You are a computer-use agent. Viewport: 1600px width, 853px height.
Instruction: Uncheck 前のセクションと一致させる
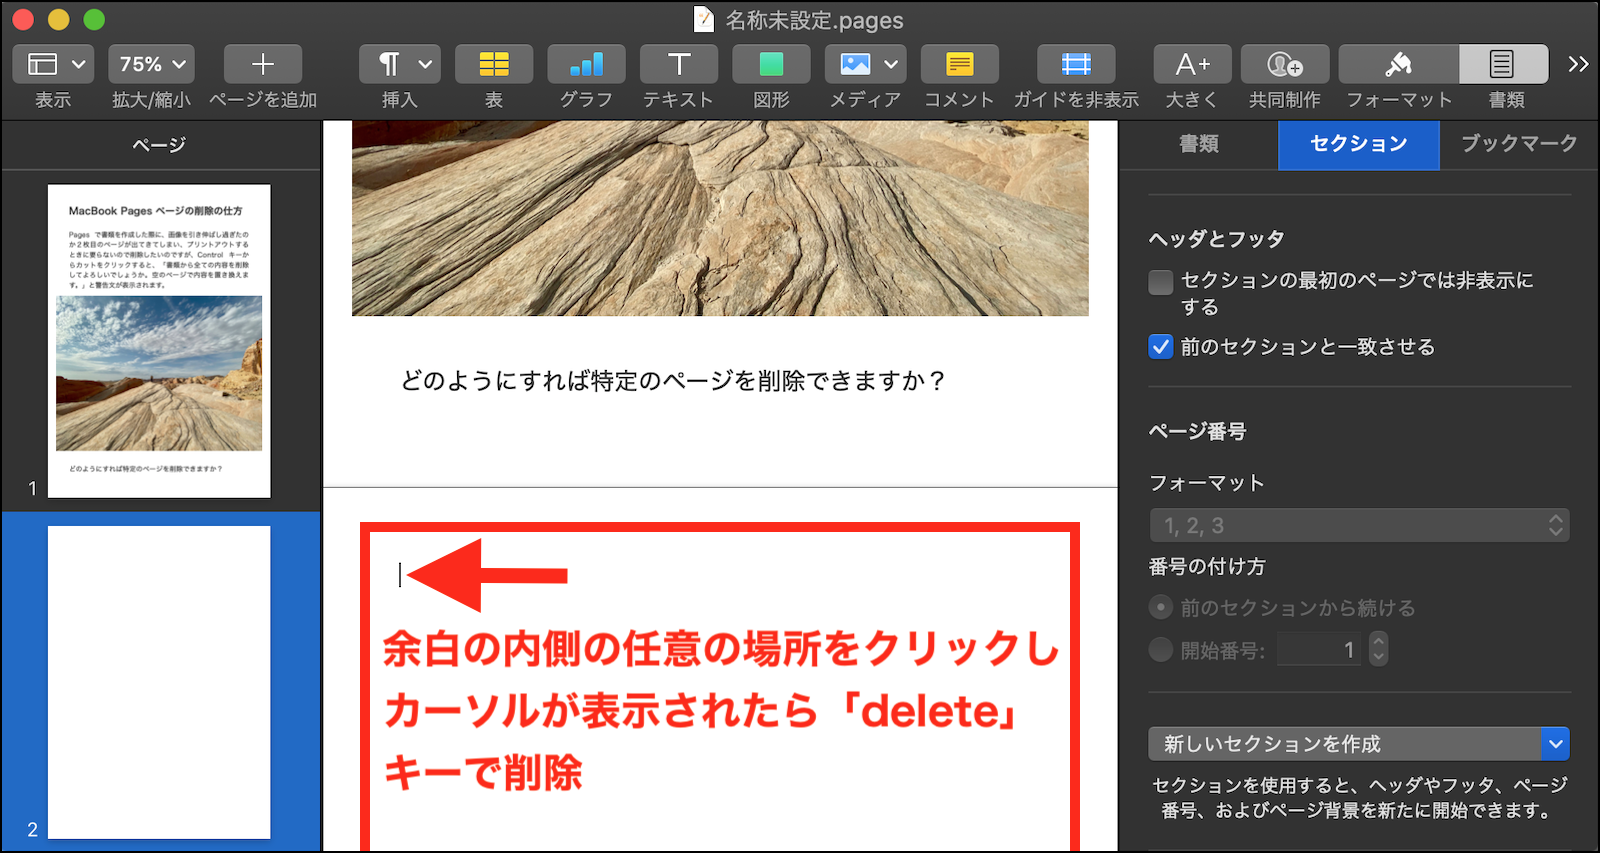[1161, 347]
